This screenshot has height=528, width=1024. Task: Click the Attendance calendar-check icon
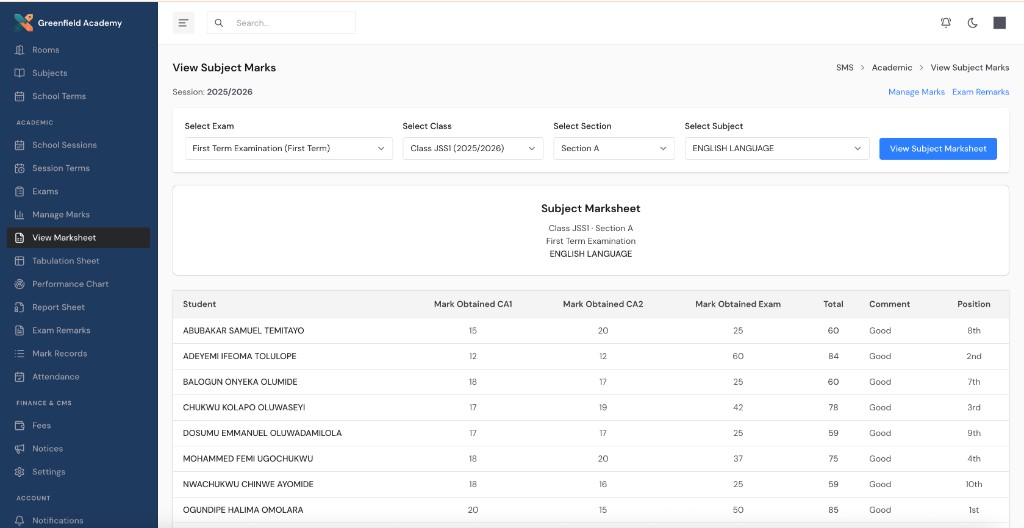pyautogui.click(x=20, y=376)
